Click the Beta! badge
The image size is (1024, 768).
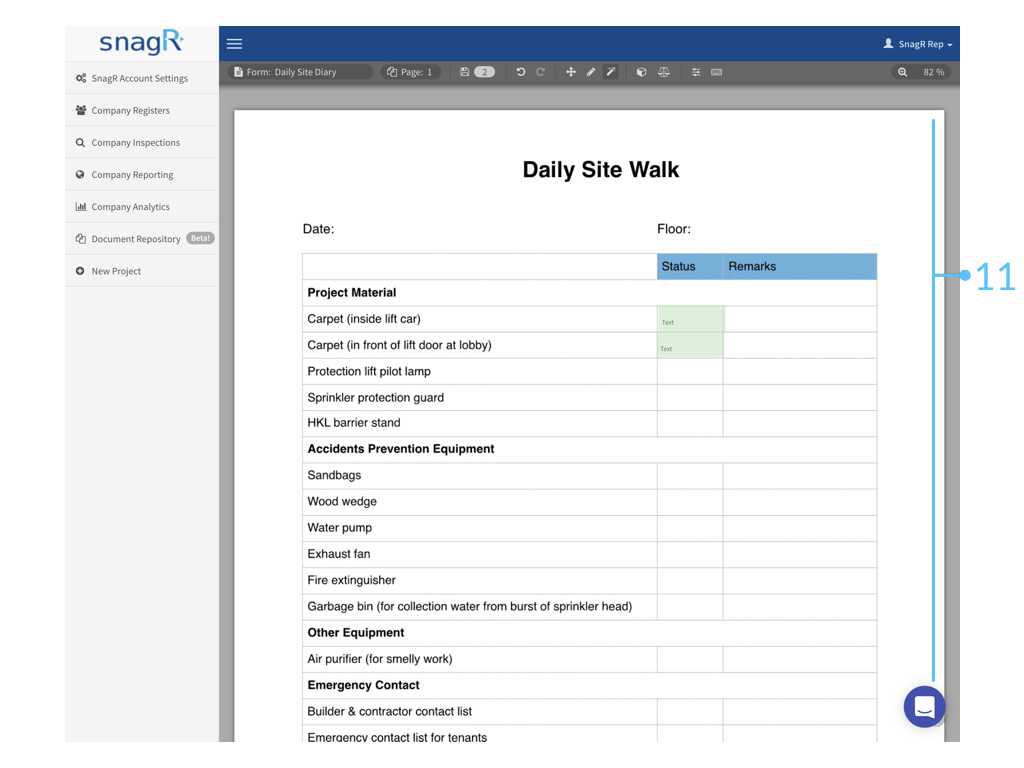[200, 238]
